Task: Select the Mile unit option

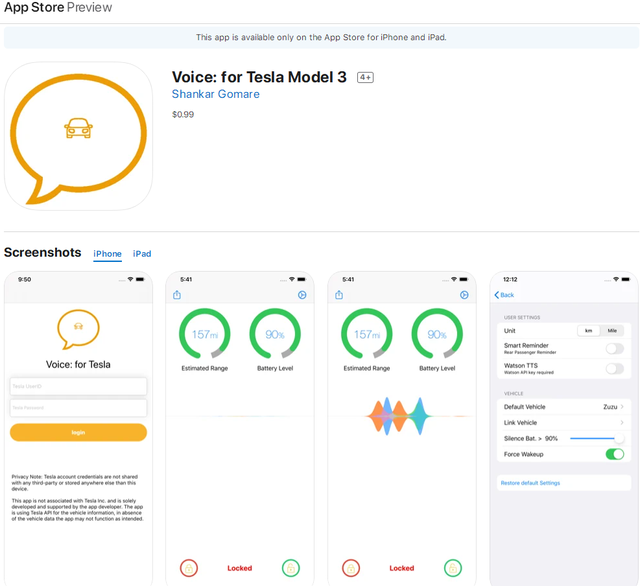Action: [612, 331]
